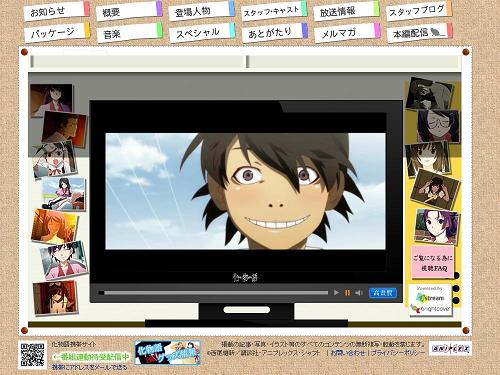Open the 本編配信 streaming tab

tap(419, 33)
